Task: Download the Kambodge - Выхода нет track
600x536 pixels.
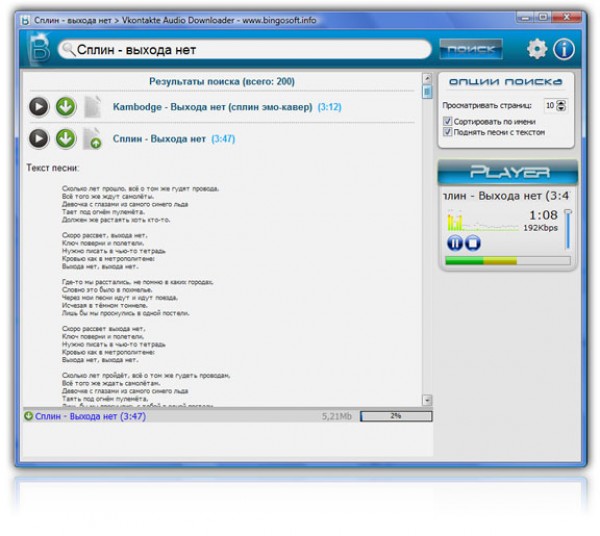Action: pyautogui.click(x=66, y=107)
